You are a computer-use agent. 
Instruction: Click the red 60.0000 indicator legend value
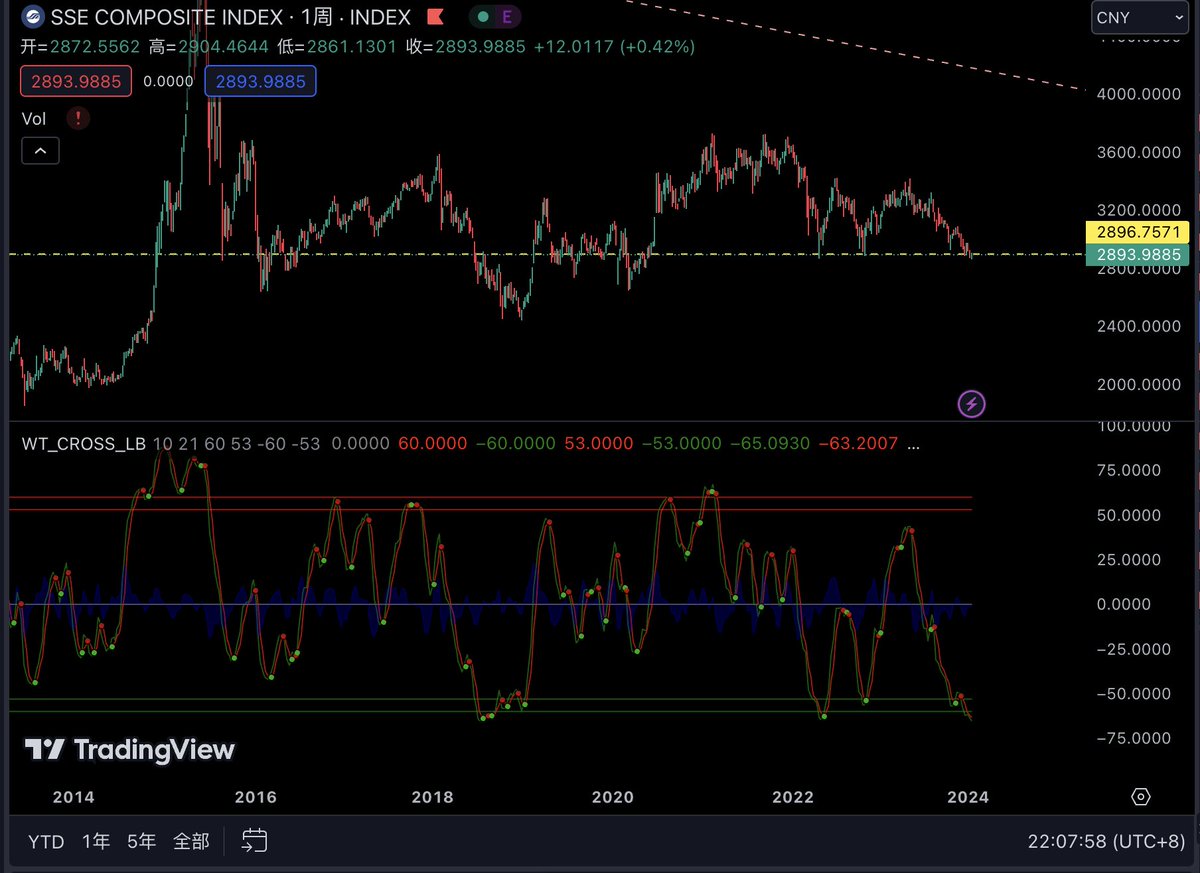pyautogui.click(x=434, y=443)
